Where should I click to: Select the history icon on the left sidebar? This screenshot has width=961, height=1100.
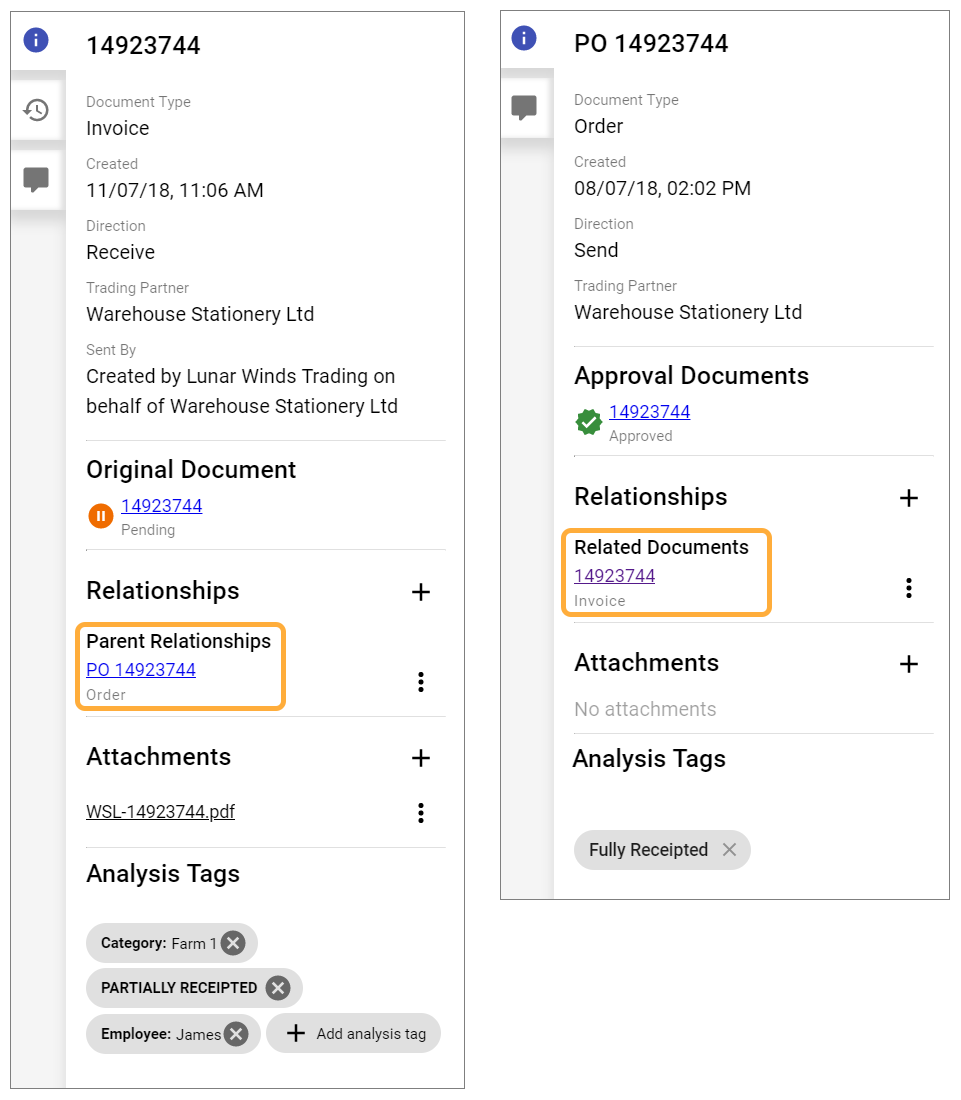[36, 109]
